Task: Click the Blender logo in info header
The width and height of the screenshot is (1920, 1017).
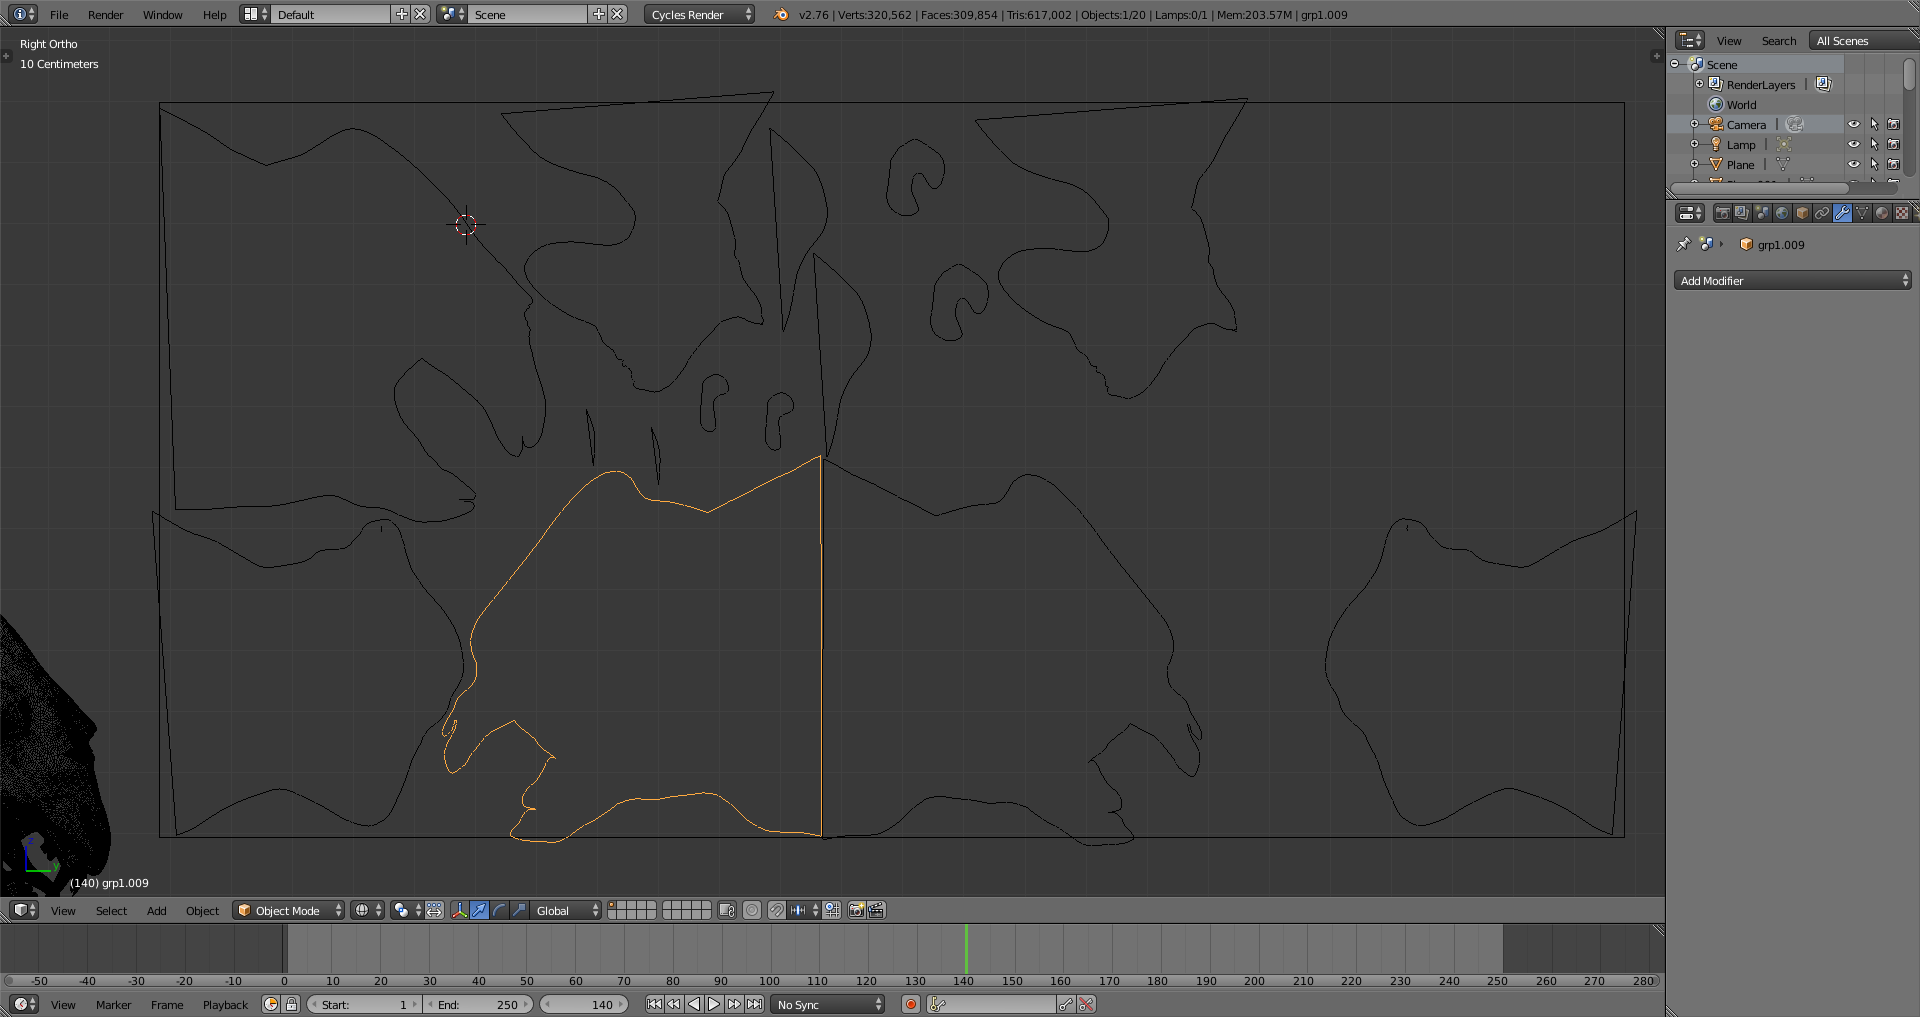Action: pyautogui.click(x=781, y=14)
